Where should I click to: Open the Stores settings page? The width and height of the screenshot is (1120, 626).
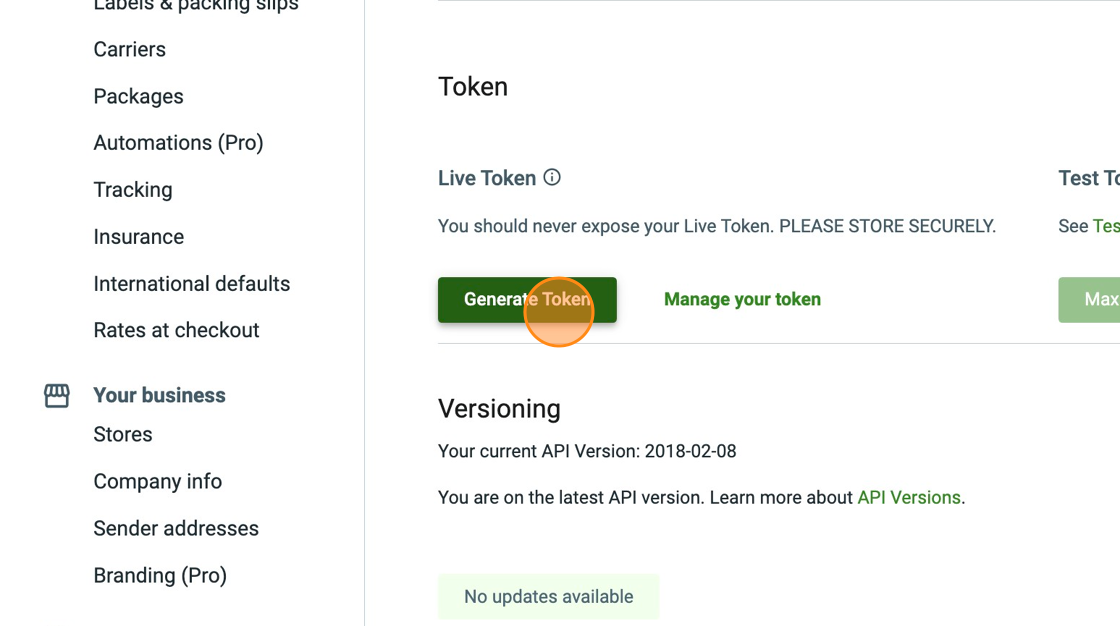click(122, 434)
